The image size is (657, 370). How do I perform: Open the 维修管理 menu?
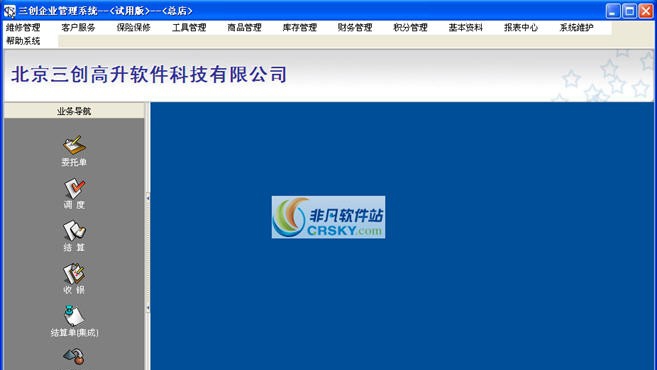point(23,28)
